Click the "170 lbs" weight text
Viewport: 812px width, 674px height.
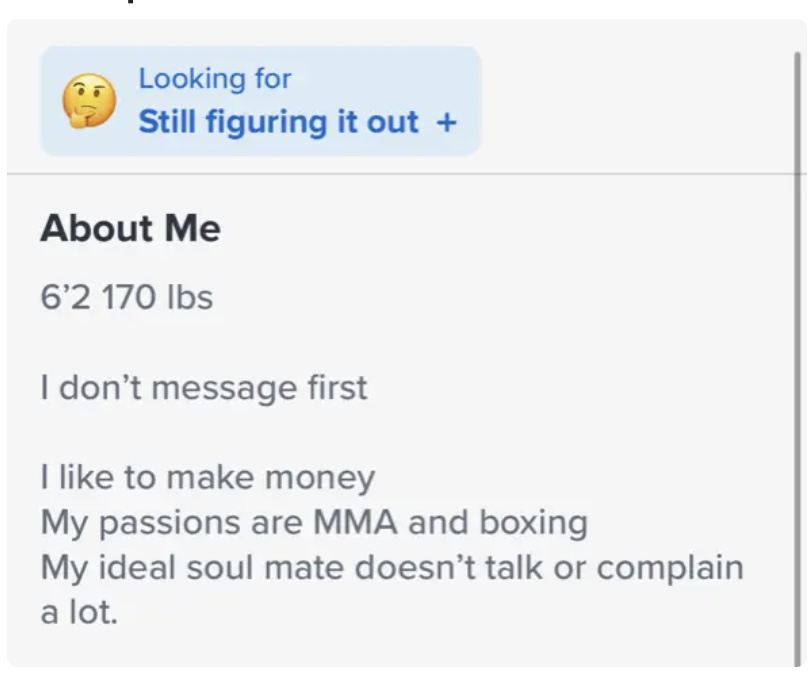point(157,297)
